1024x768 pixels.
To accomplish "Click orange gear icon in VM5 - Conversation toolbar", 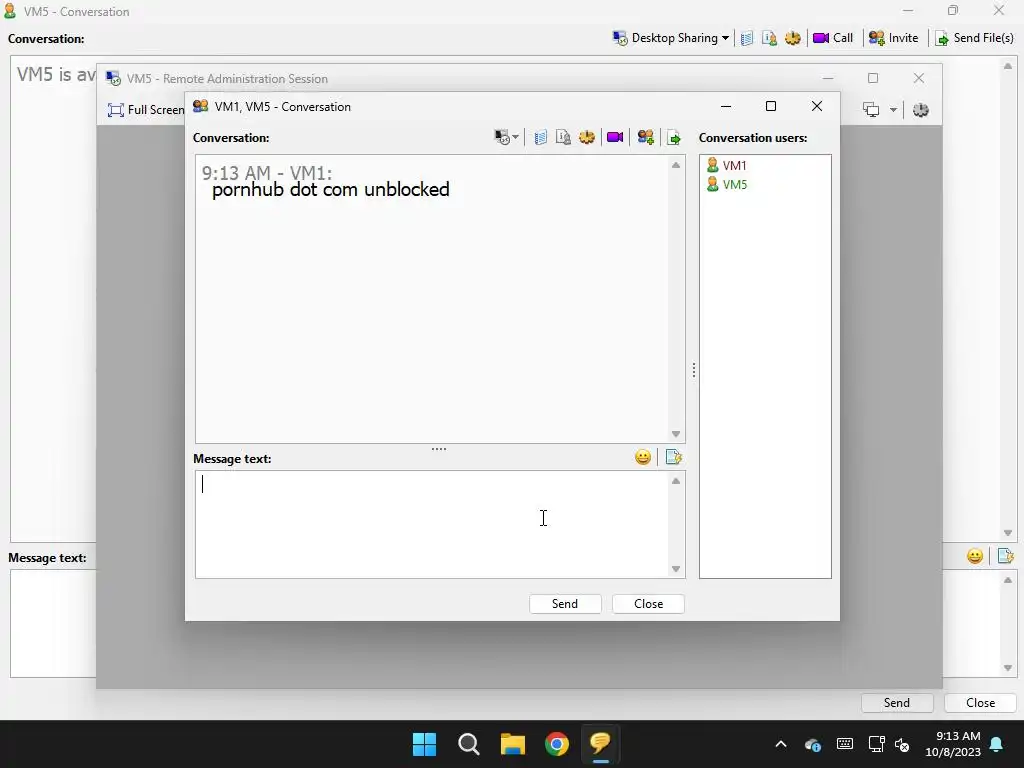I will pos(793,39).
